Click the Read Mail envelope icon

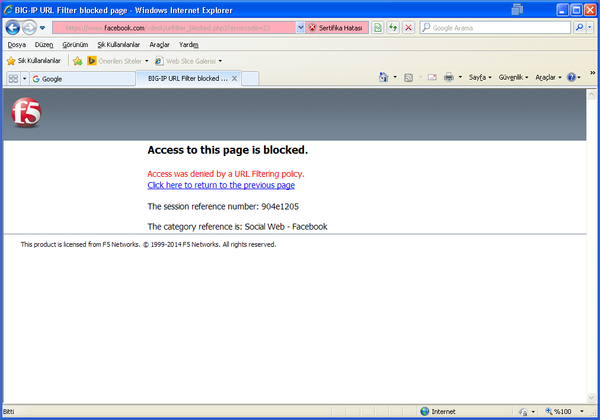point(432,77)
